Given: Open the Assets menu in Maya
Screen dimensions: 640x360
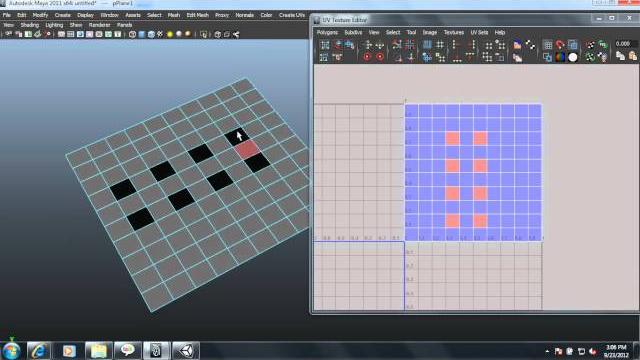Looking at the screenshot, I should [x=133, y=15].
